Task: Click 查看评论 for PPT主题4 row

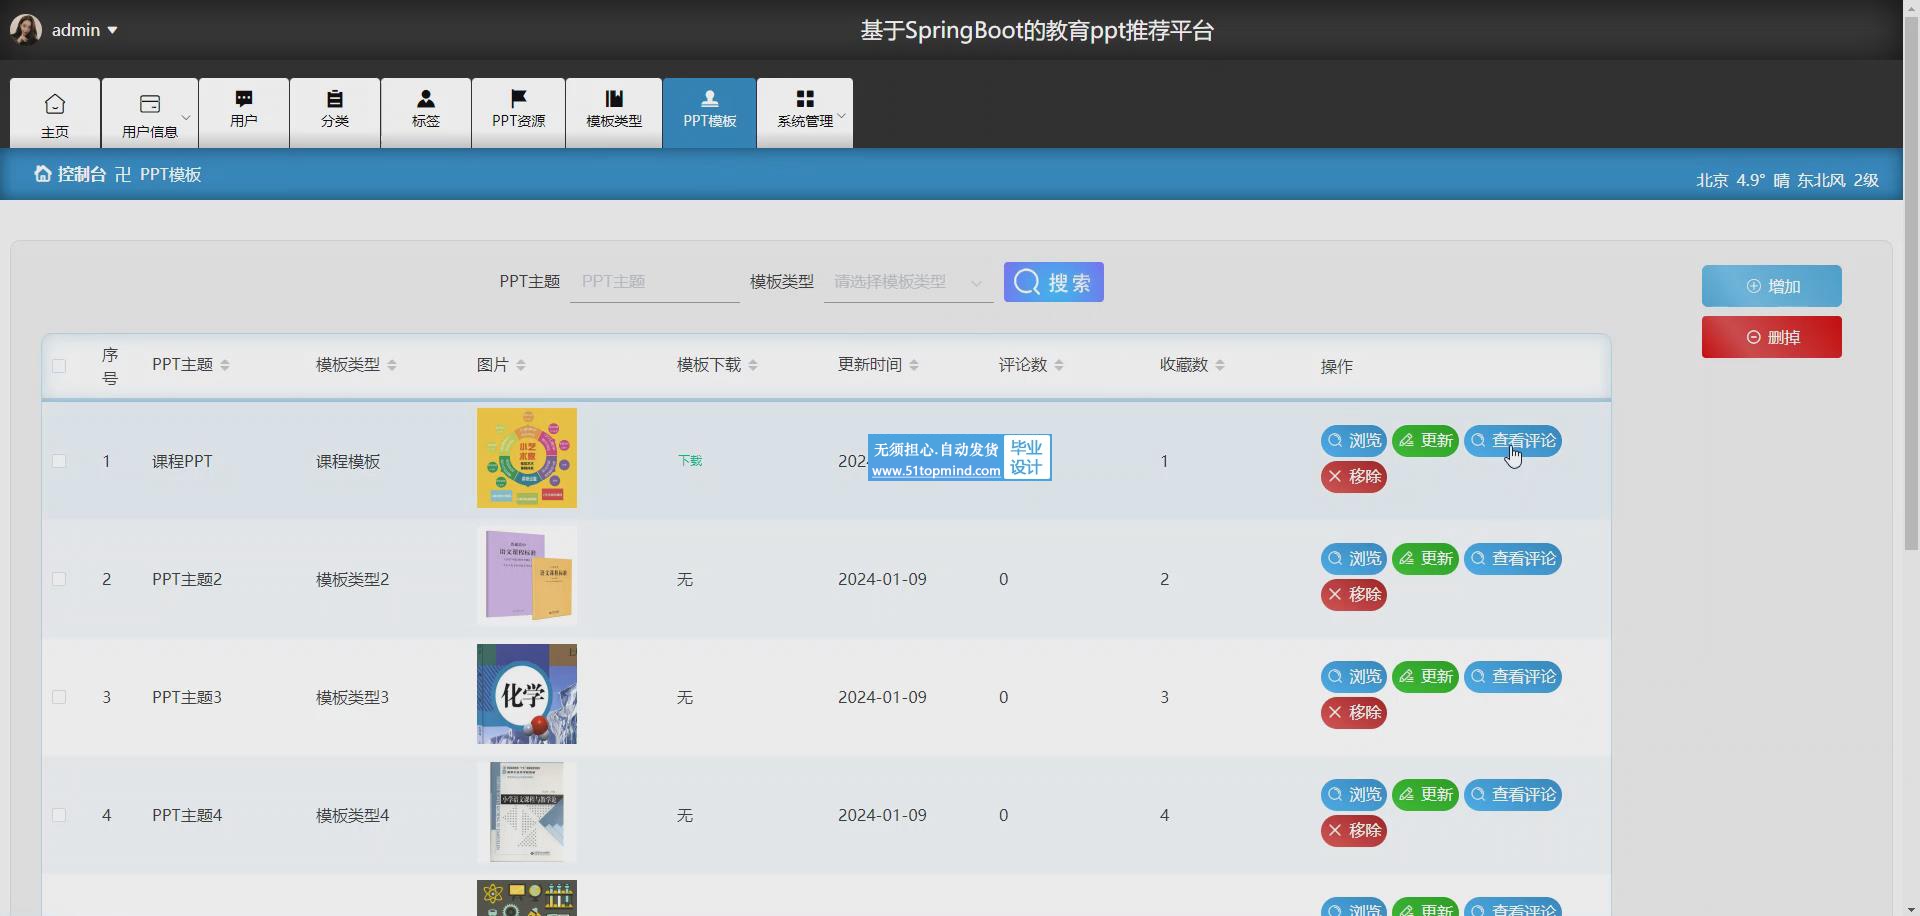Action: coord(1513,795)
